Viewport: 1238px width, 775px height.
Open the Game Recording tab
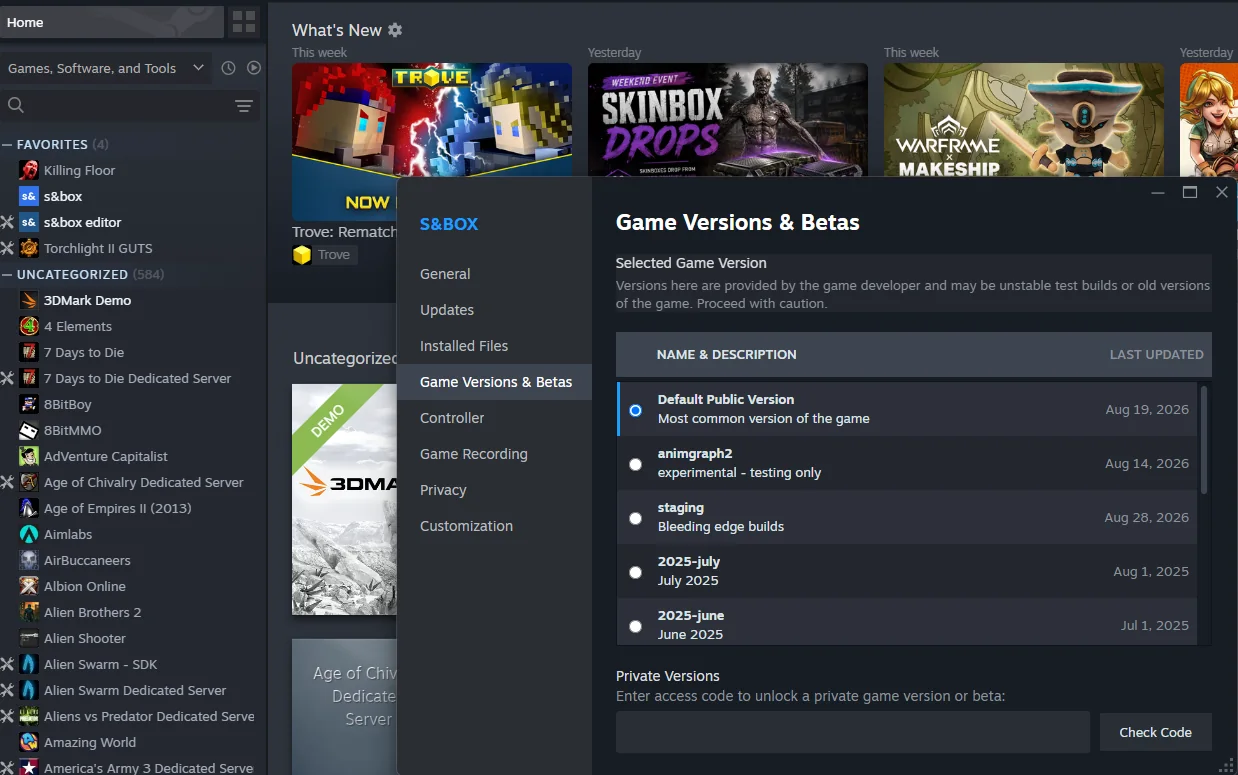point(474,454)
